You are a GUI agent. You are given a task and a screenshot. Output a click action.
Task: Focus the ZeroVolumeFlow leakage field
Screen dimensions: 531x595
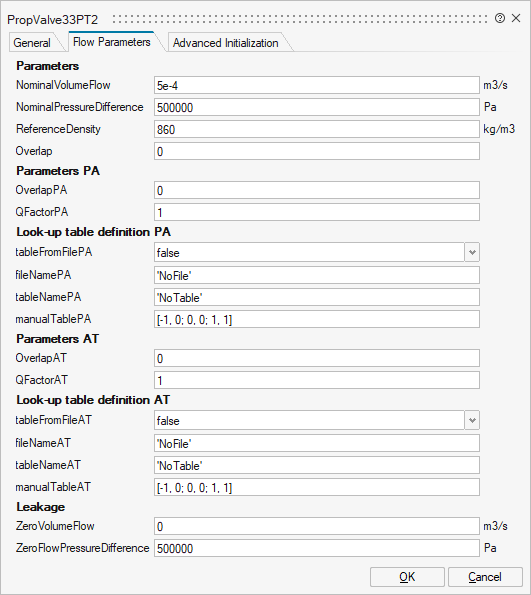[x=317, y=526]
